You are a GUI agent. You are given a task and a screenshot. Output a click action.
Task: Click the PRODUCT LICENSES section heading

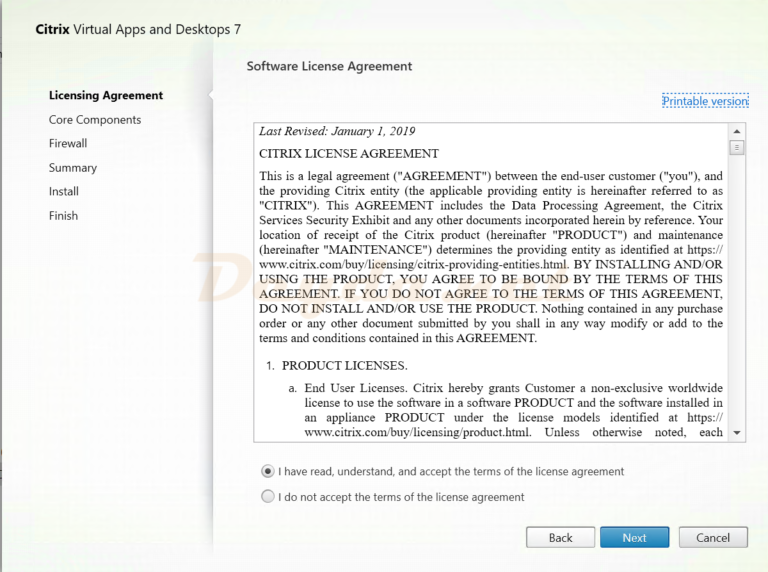[x=344, y=366]
